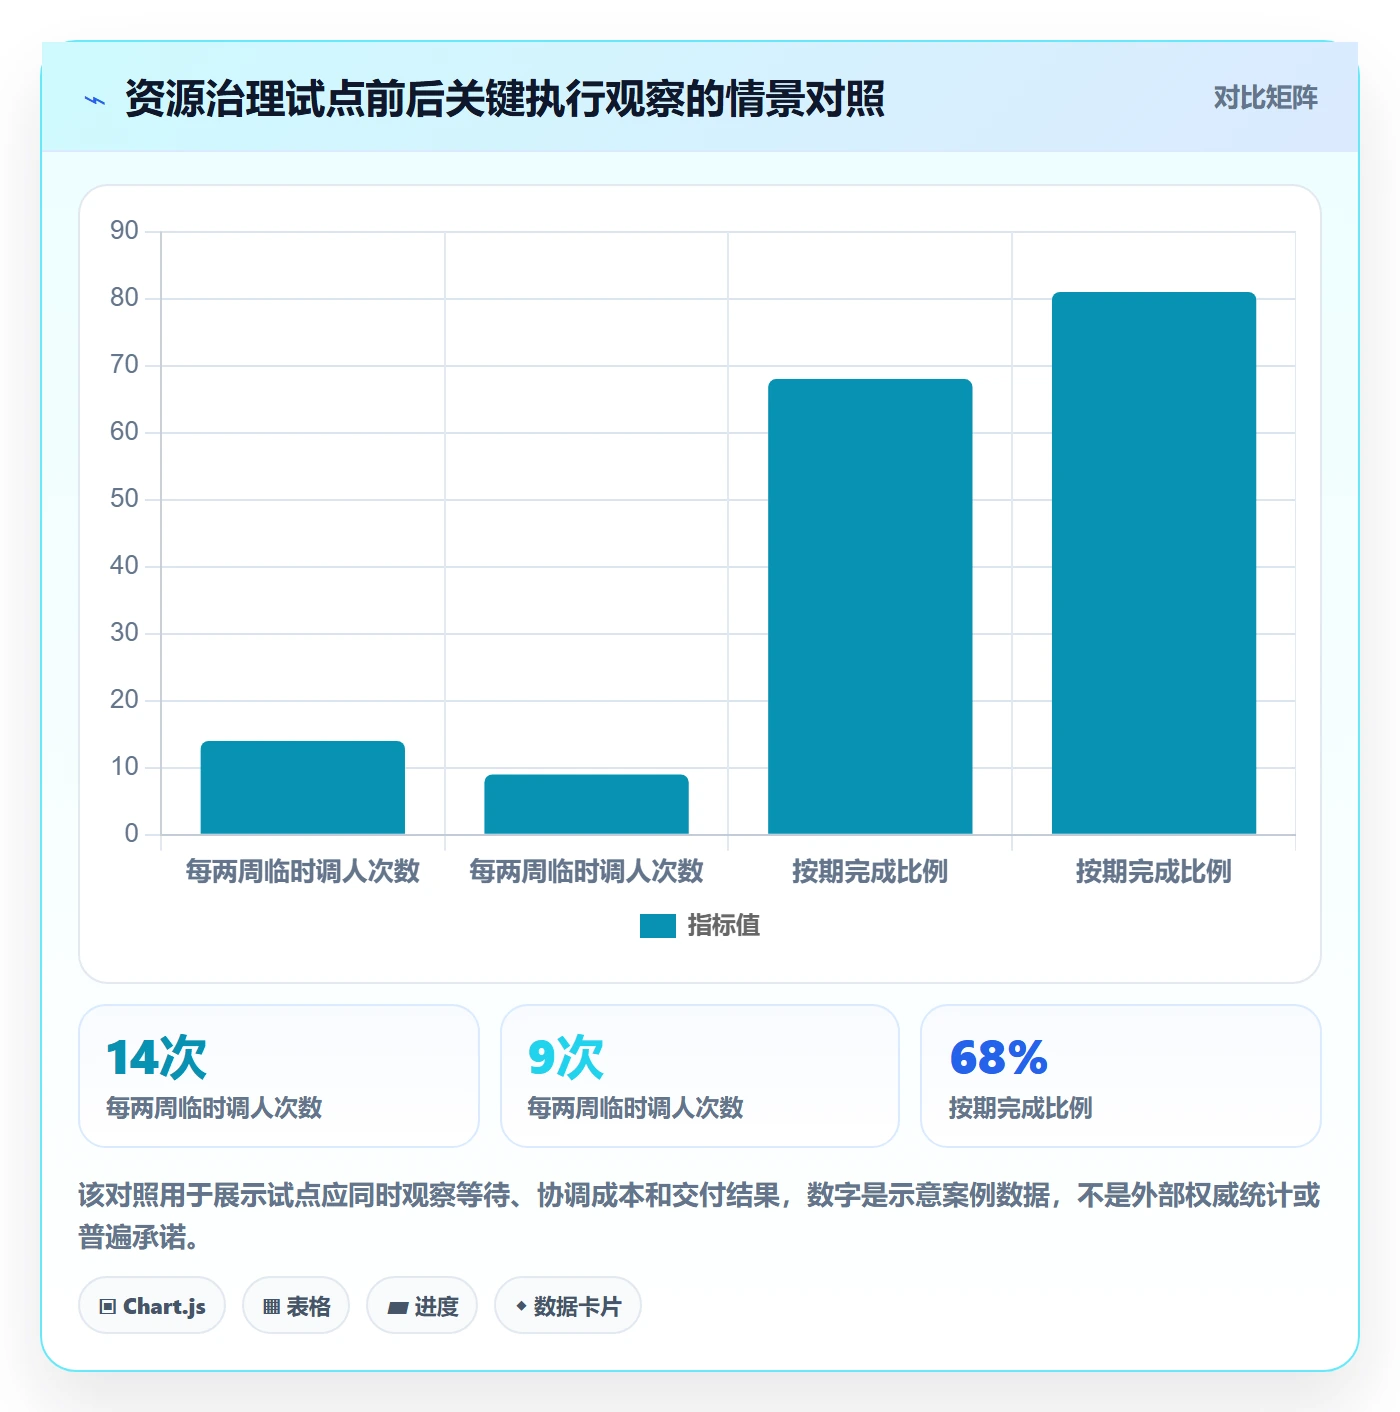Image resolution: width=1400 pixels, height=1412 pixels.
Task: Click the lightning icon beside the title
Action: pyautogui.click(x=95, y=100)
